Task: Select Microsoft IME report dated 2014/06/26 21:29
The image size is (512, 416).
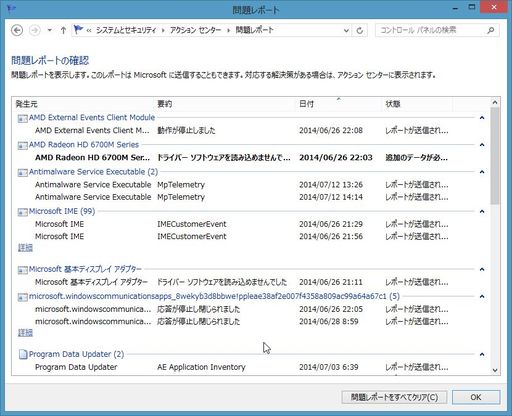Action: pos(242,224)
